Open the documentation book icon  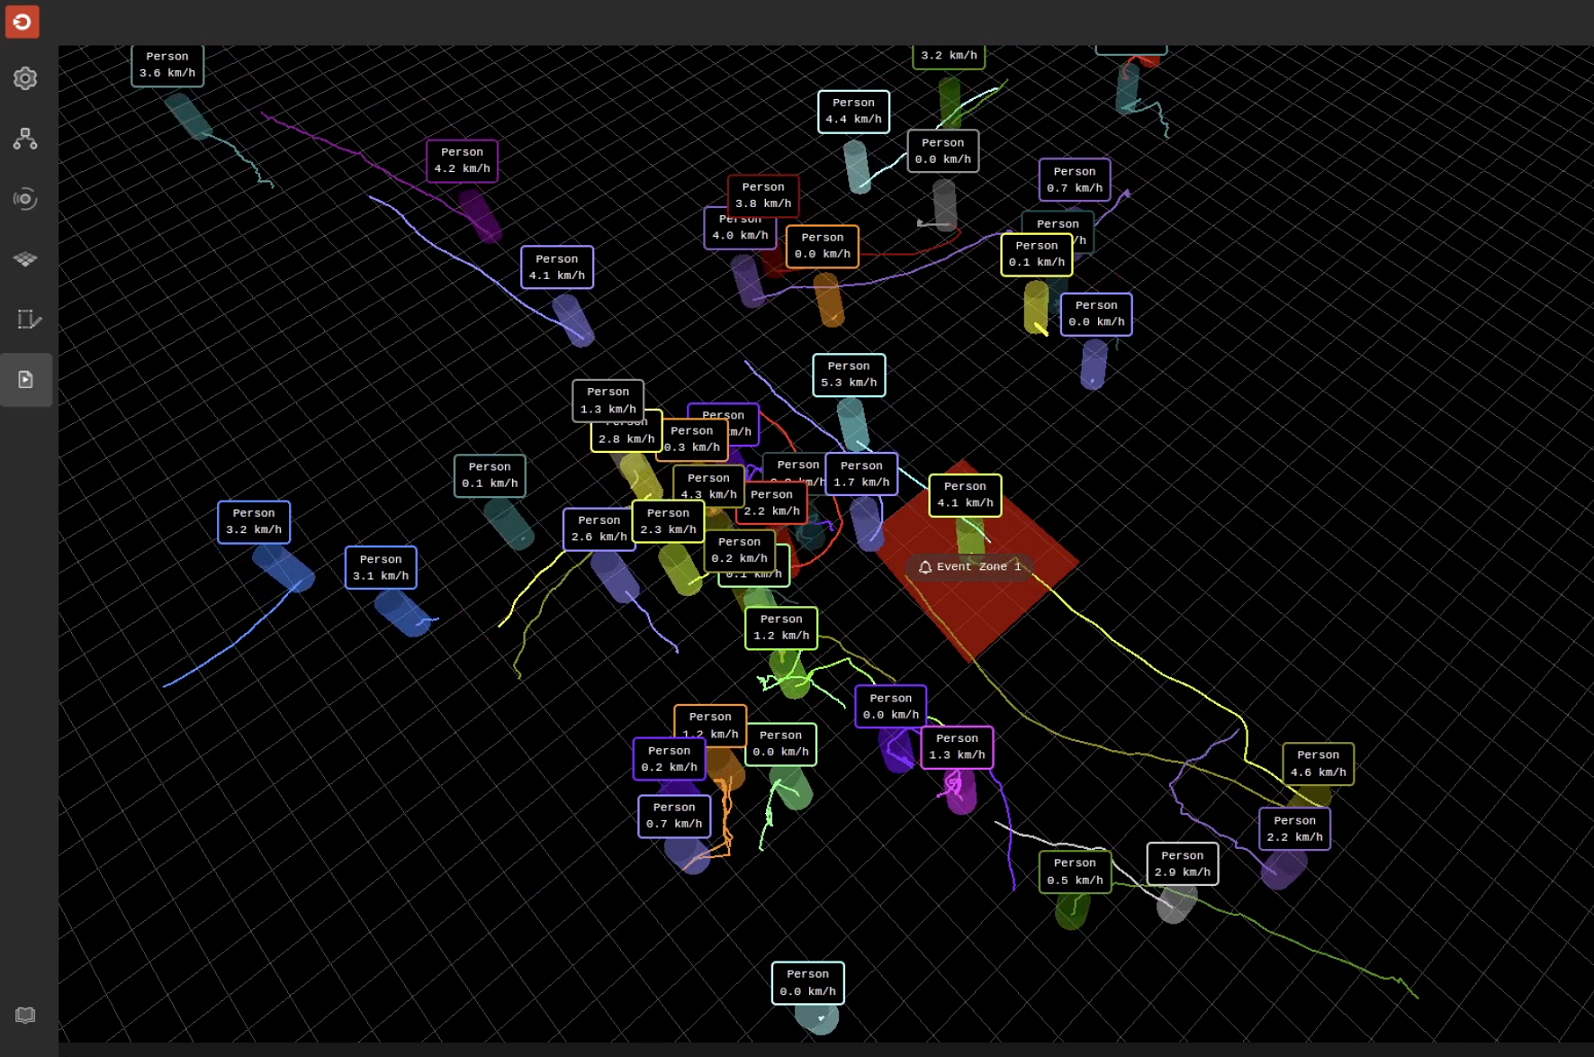[x=25, y=1015]
